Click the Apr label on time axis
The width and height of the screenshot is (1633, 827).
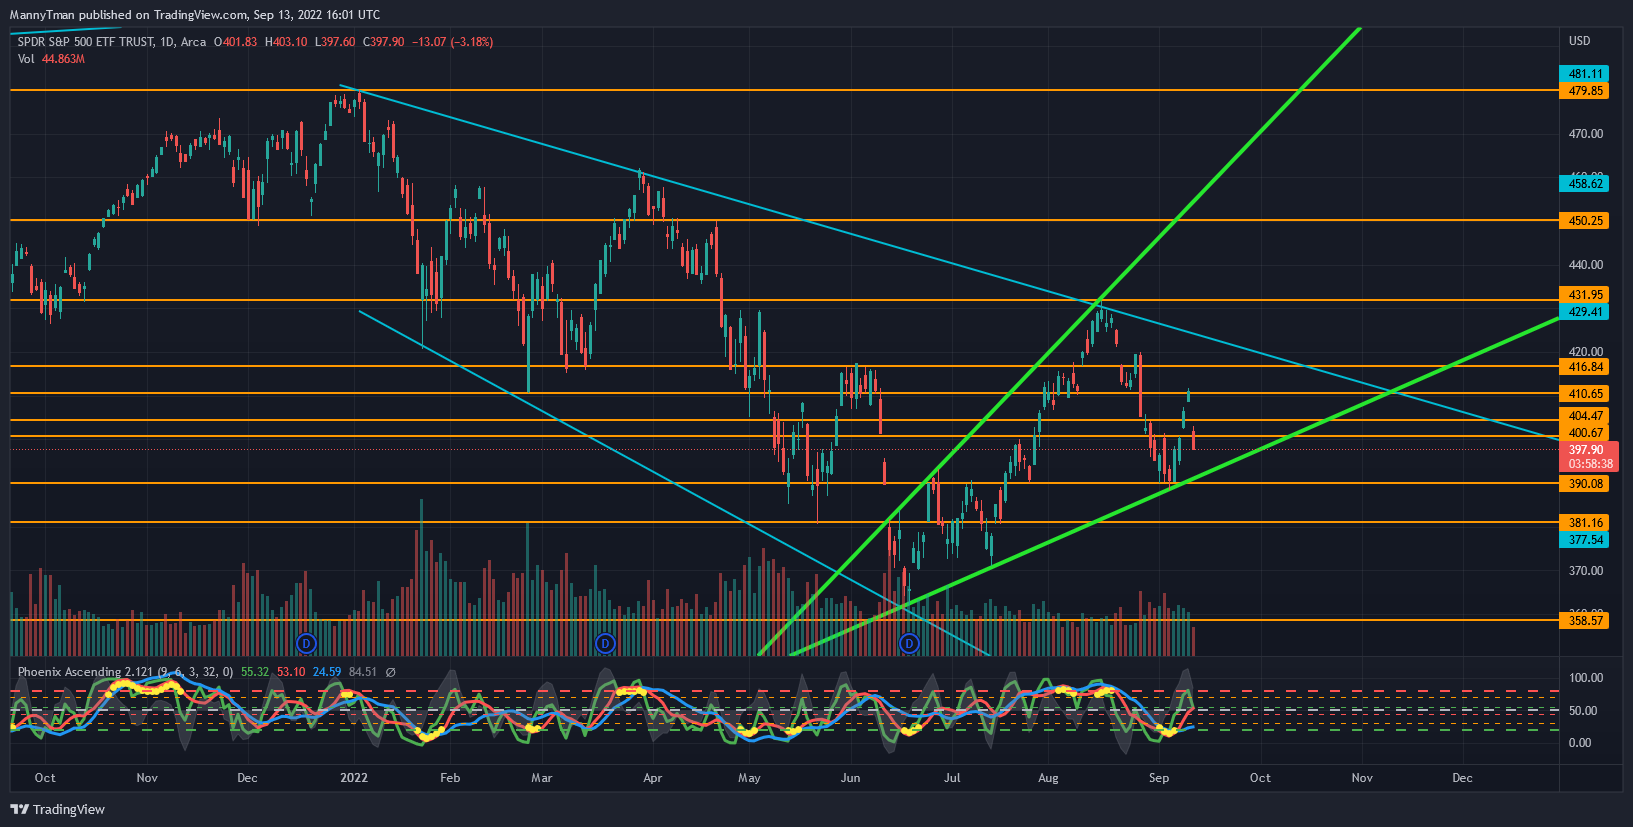point(653,778)
